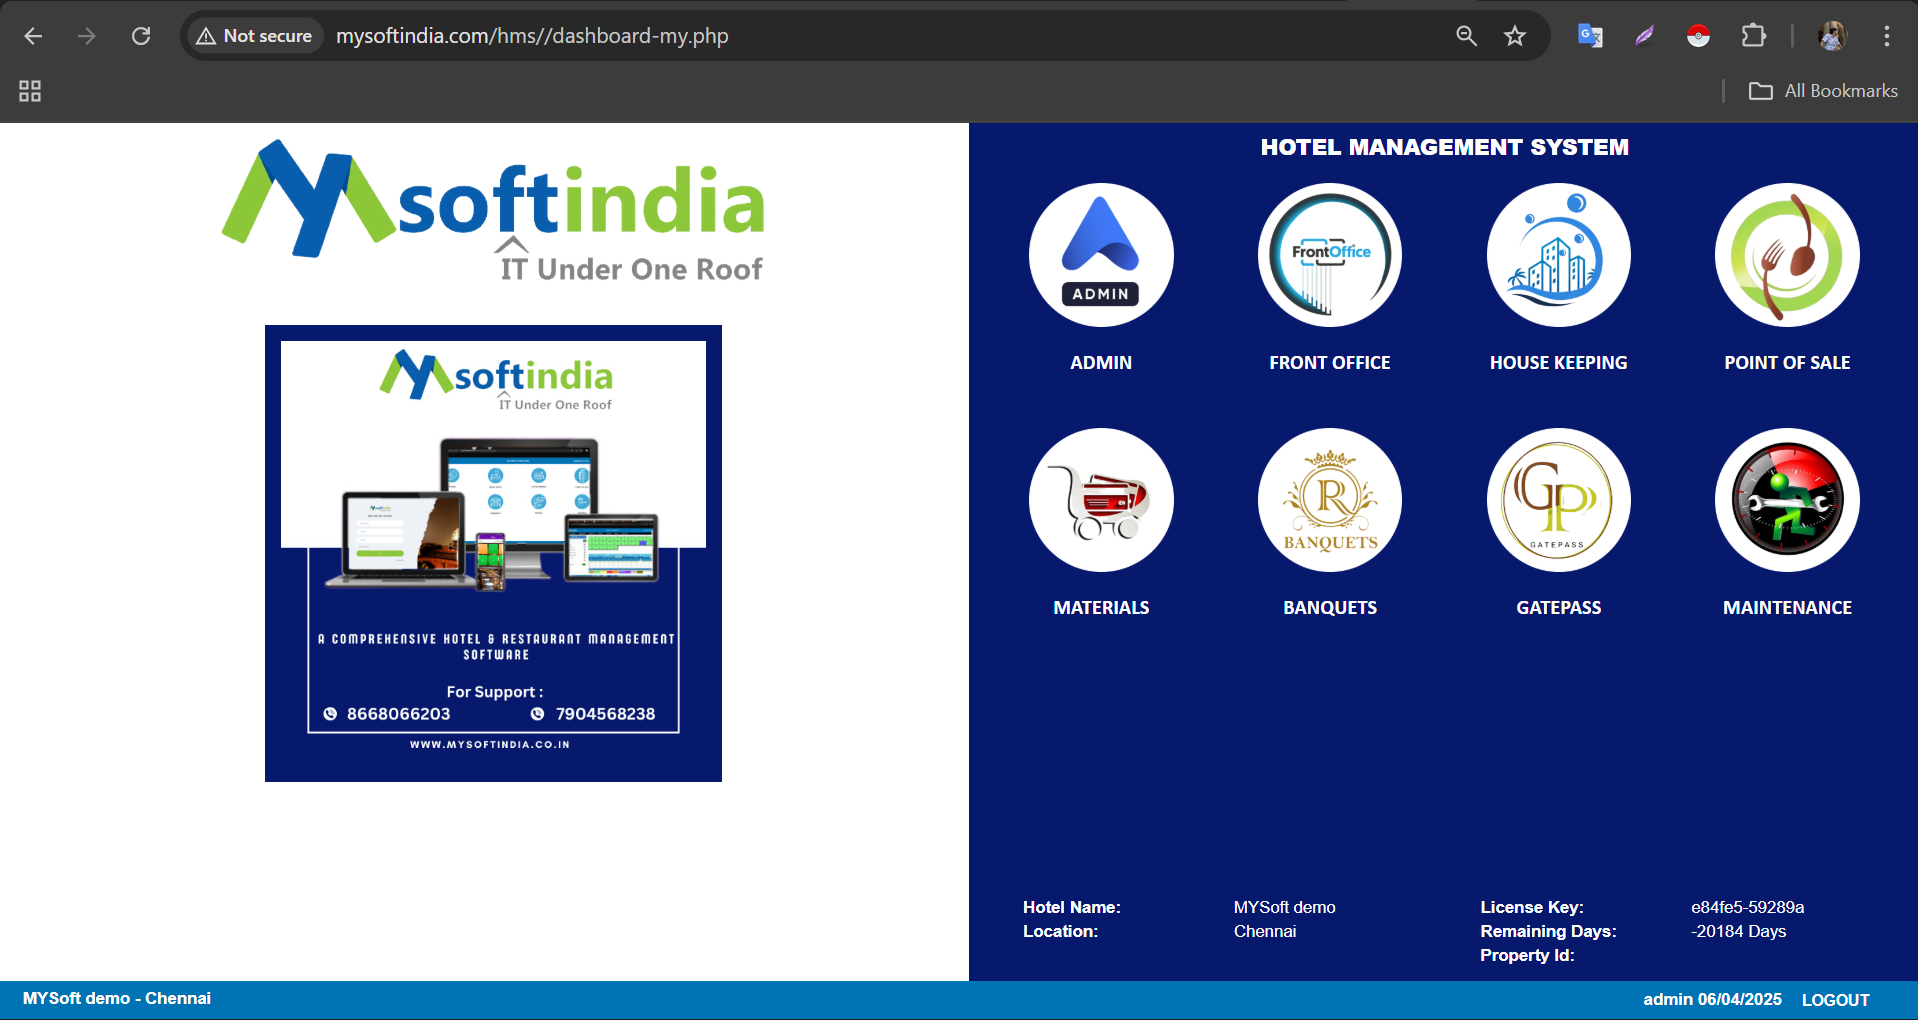Open the Google Translate extension icon
The height and width of the screenshot is (1020, 1918).
pyautogui.click(x=1590, y=36)
